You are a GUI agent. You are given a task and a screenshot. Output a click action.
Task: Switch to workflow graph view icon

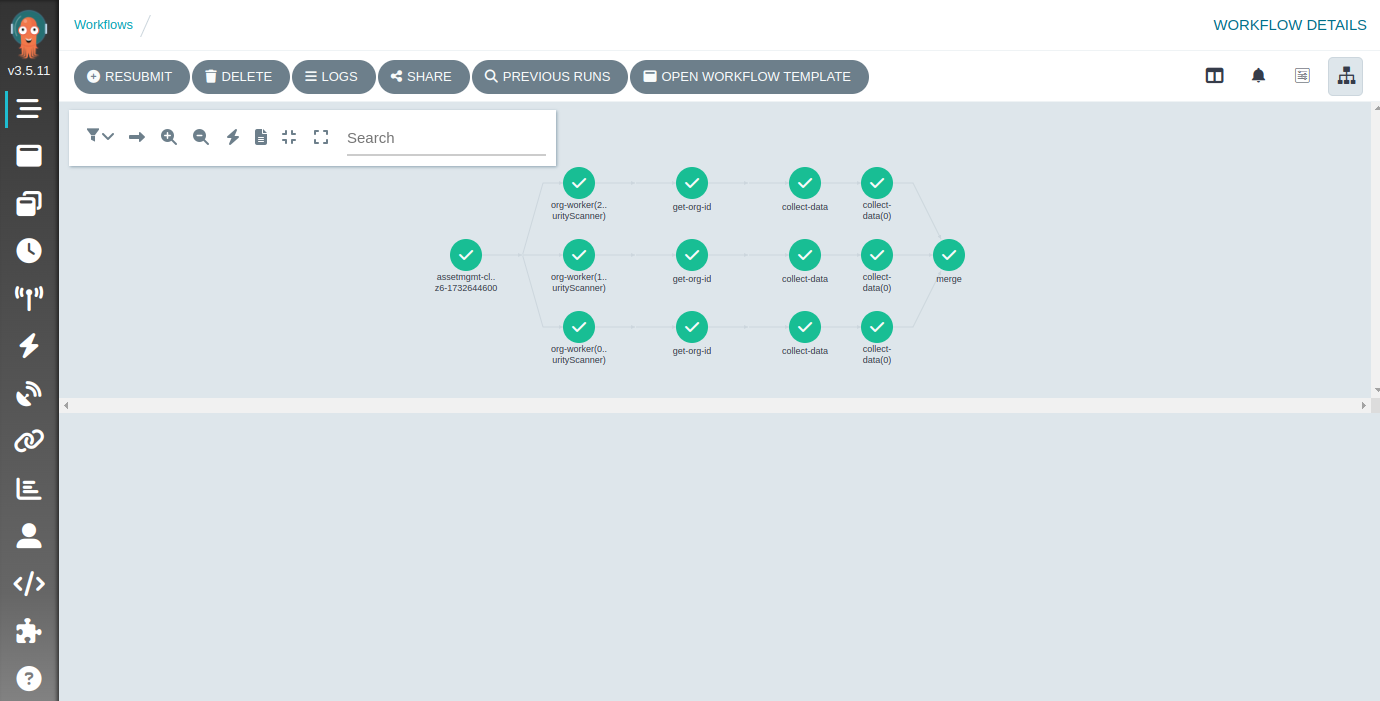coord(1345,76)
